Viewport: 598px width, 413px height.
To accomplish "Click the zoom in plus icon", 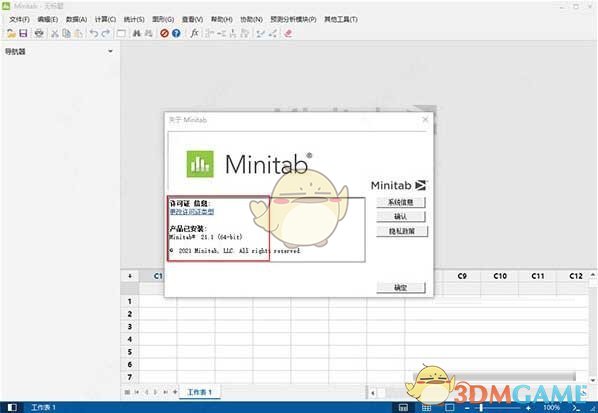I will click(x=528, y=408).
